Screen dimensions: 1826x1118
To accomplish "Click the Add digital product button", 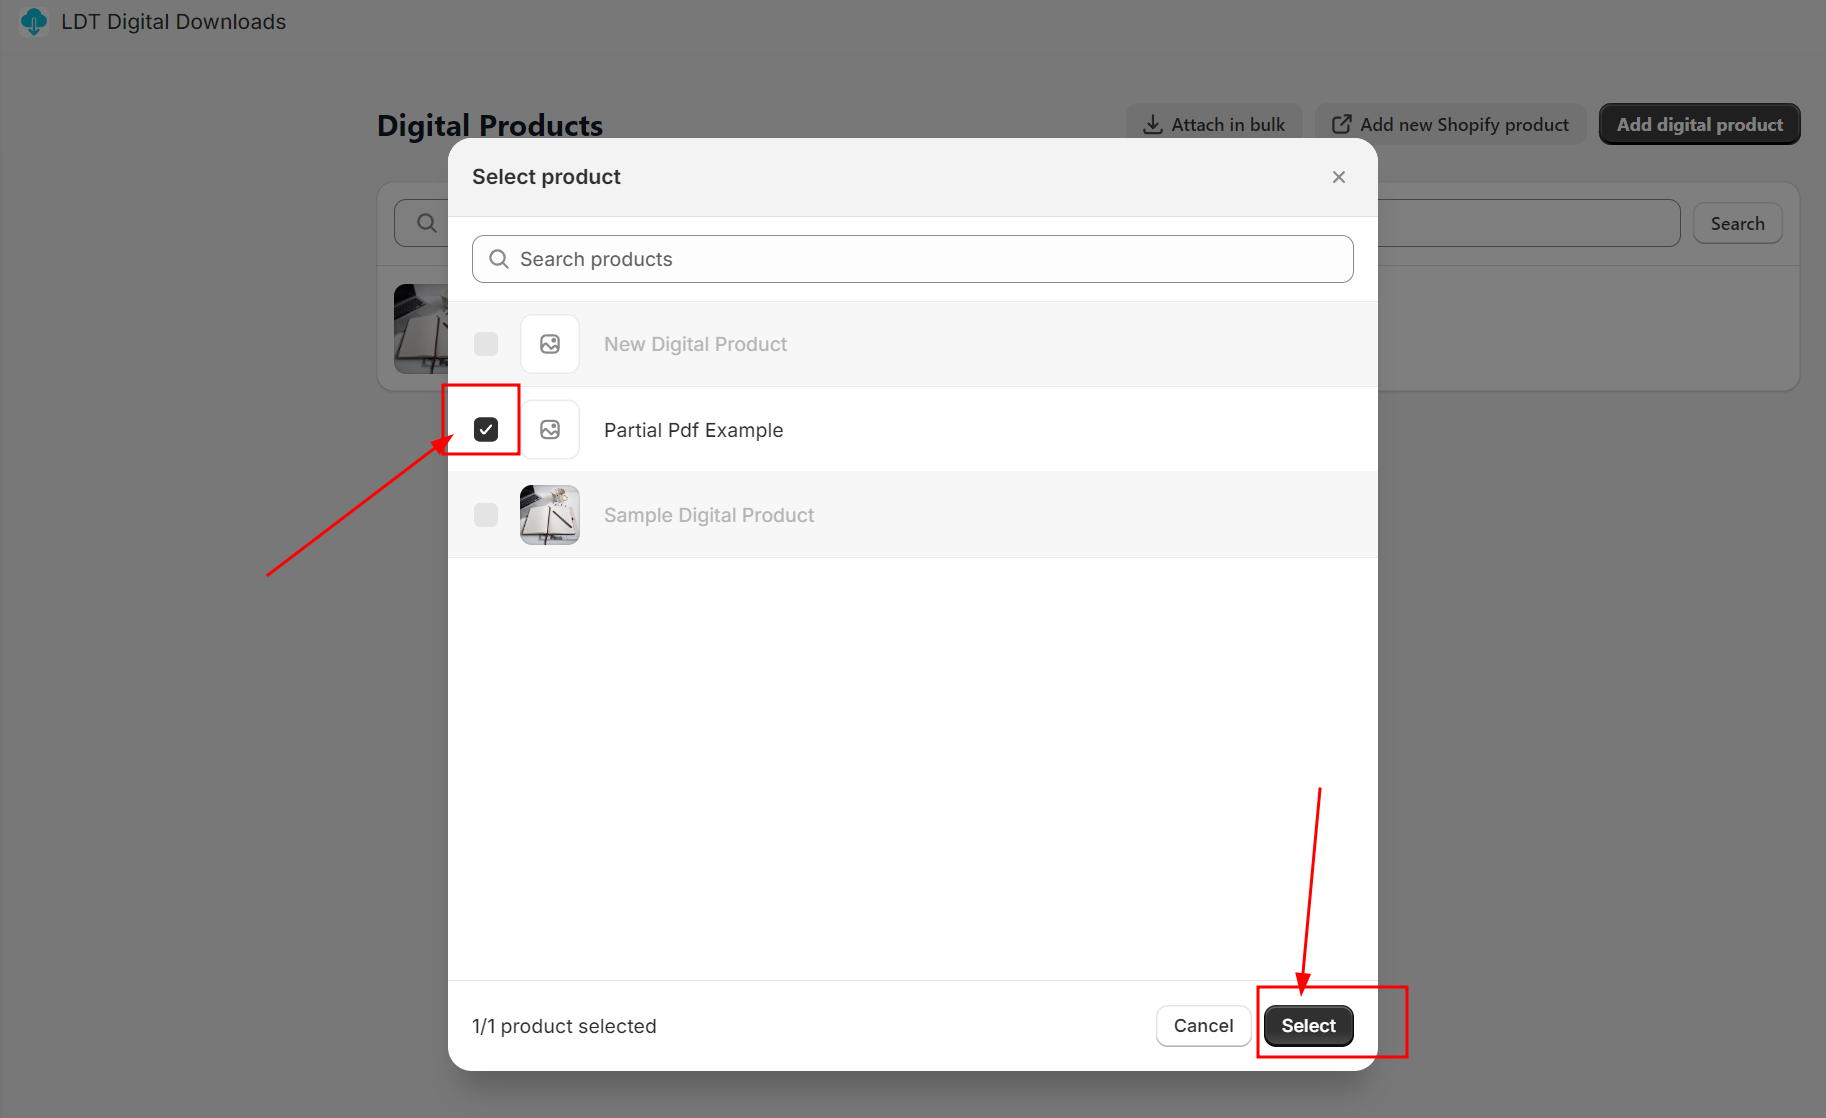I will pos(1699,125).
